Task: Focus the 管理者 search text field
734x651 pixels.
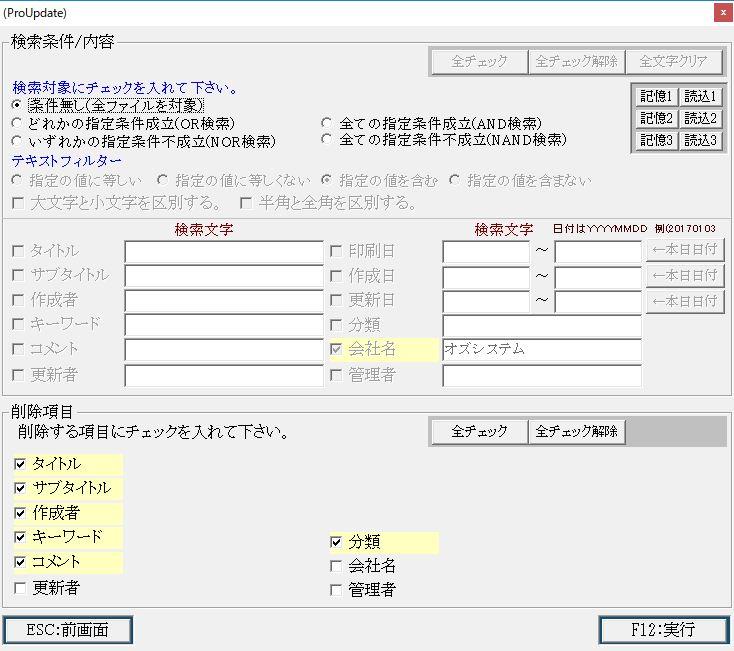Action: 542,375
